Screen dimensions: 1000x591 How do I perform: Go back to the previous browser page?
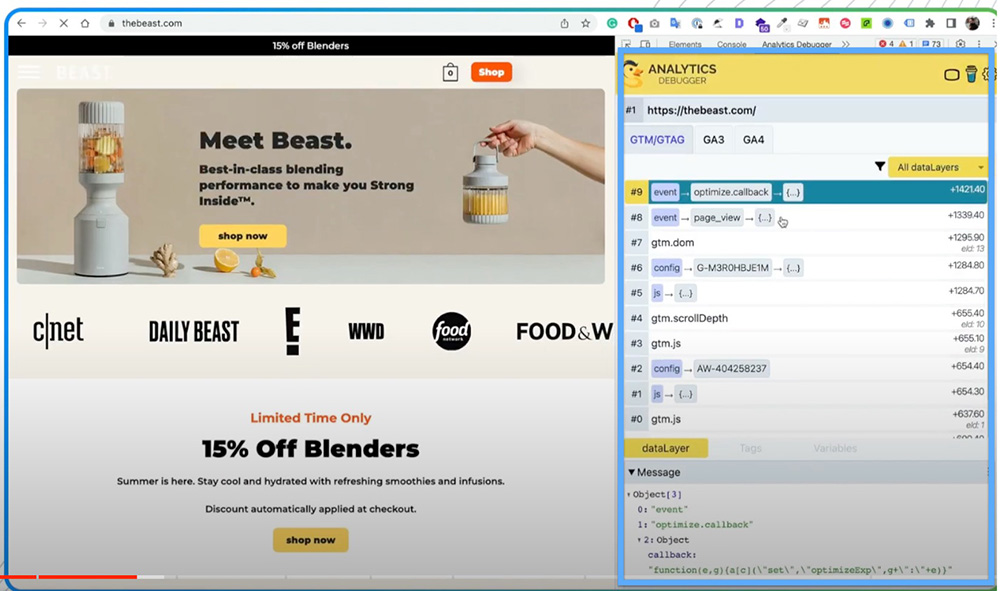[x=22, y=23]
